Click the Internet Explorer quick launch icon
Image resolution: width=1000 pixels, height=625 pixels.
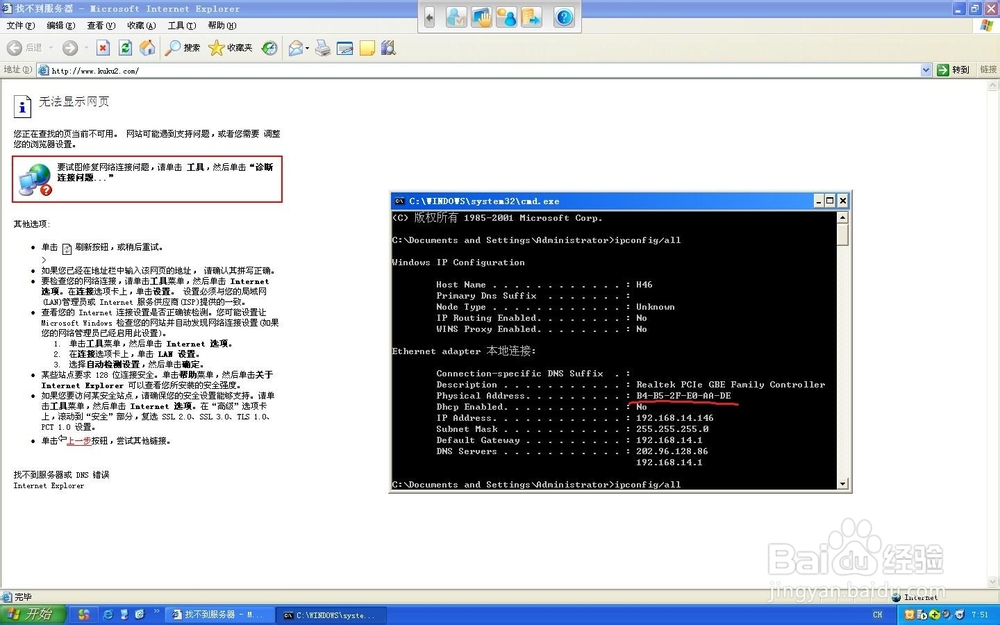tap(108, 615)
